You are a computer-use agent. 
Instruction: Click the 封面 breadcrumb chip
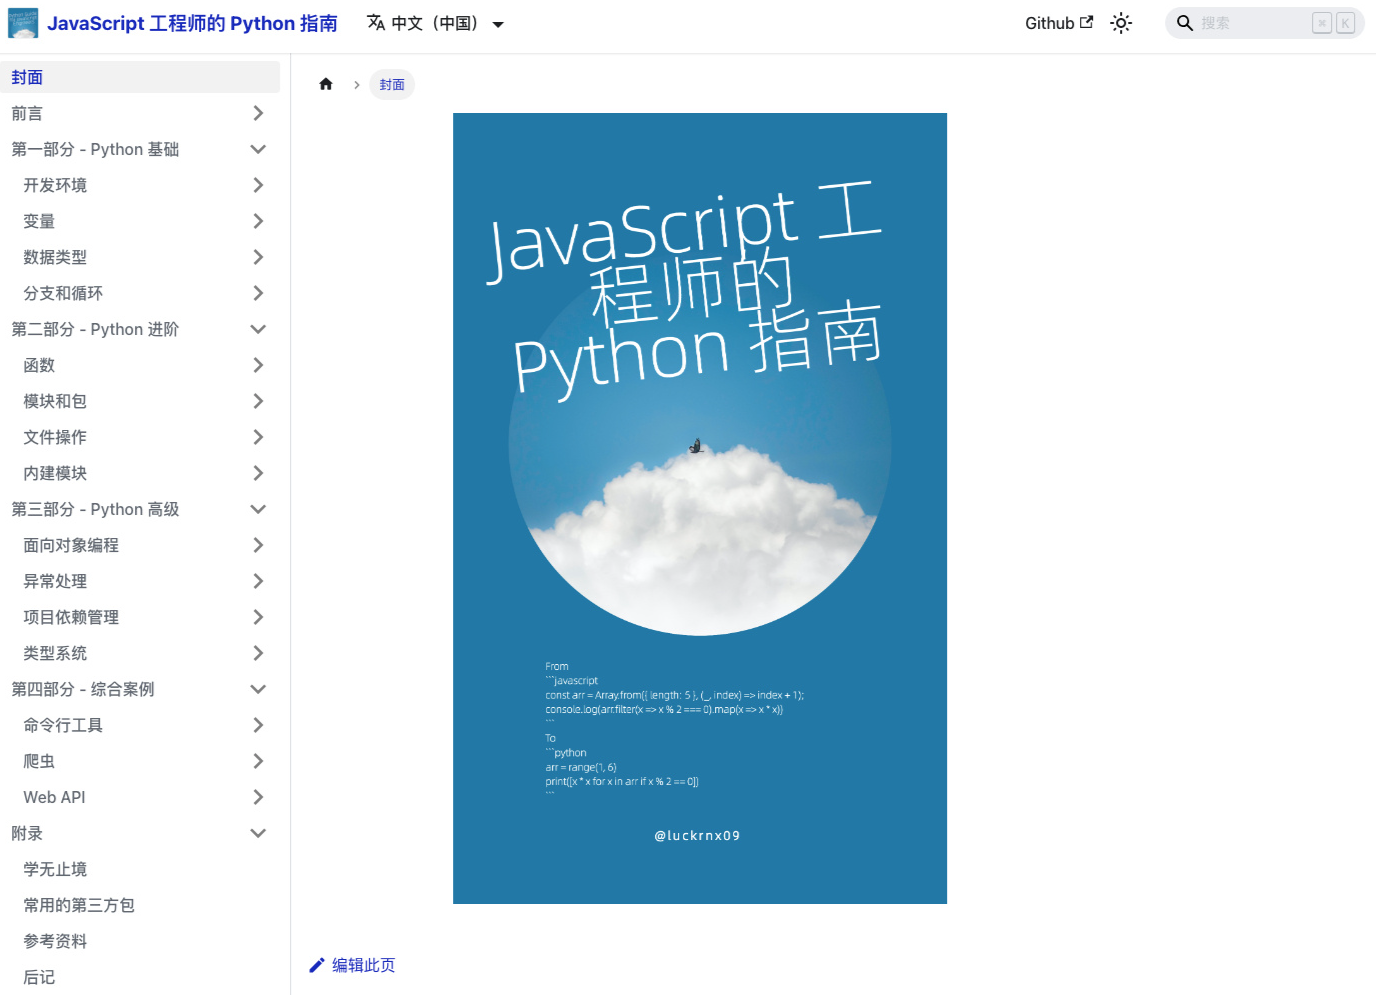[392, 85]
